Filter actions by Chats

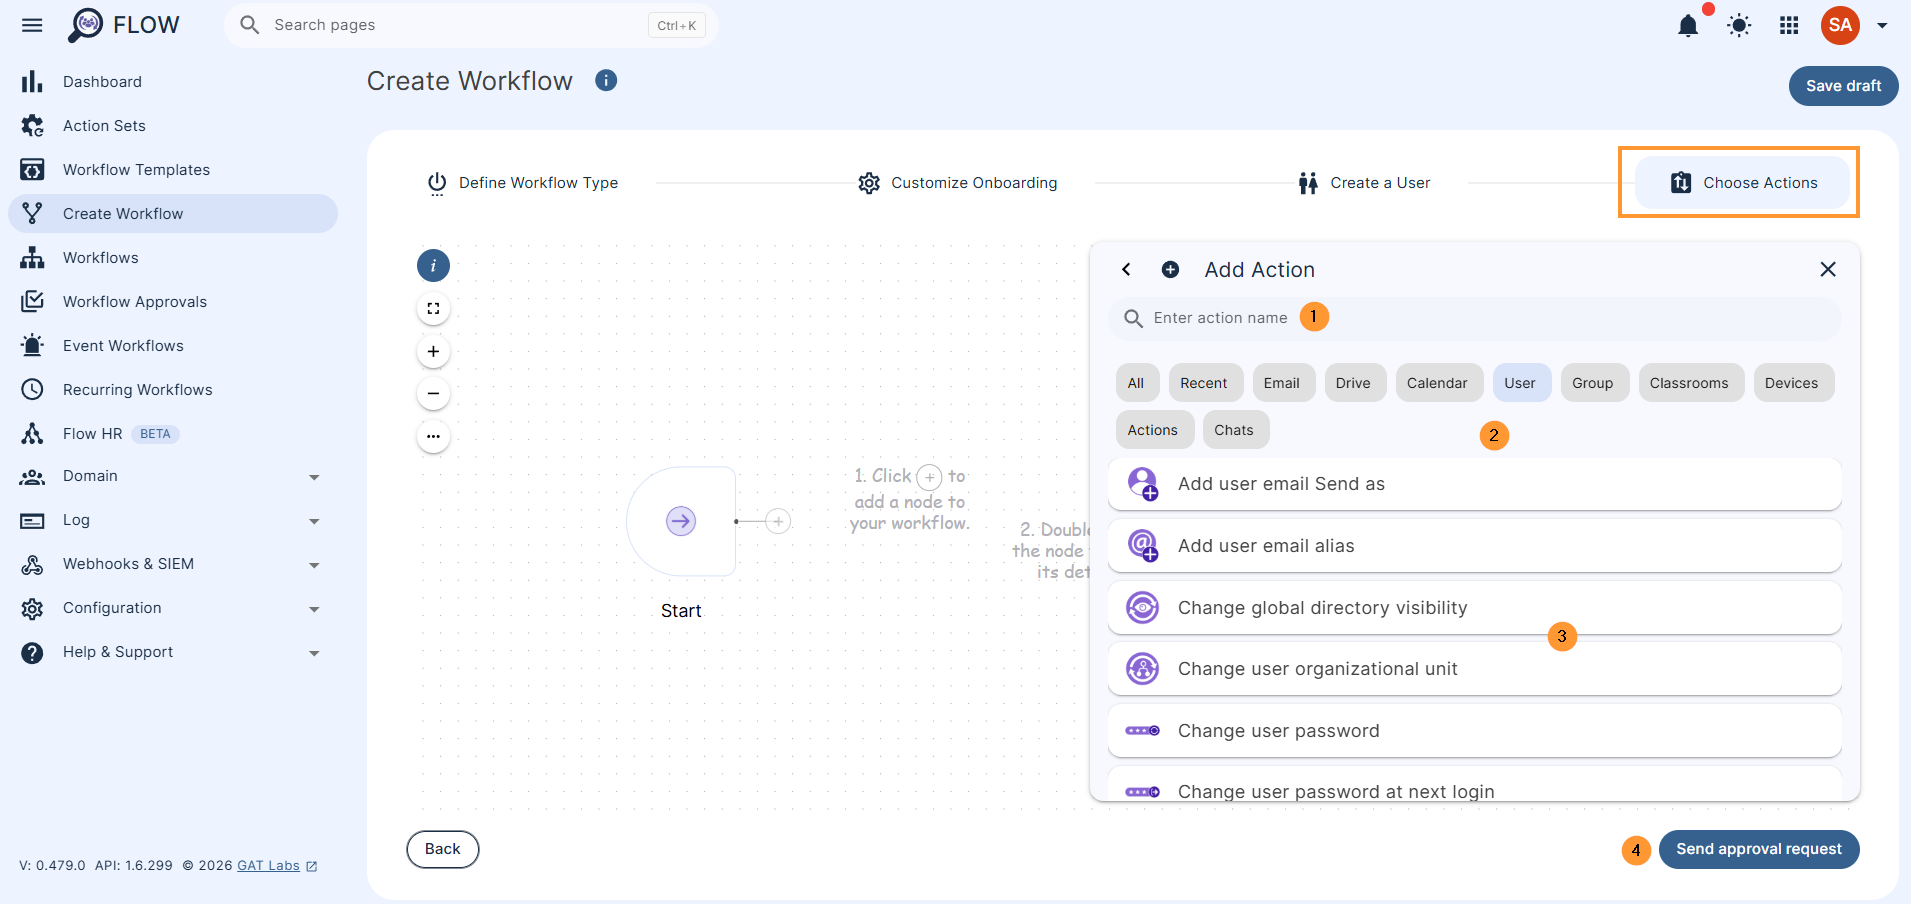click(x=1234, y=430)
